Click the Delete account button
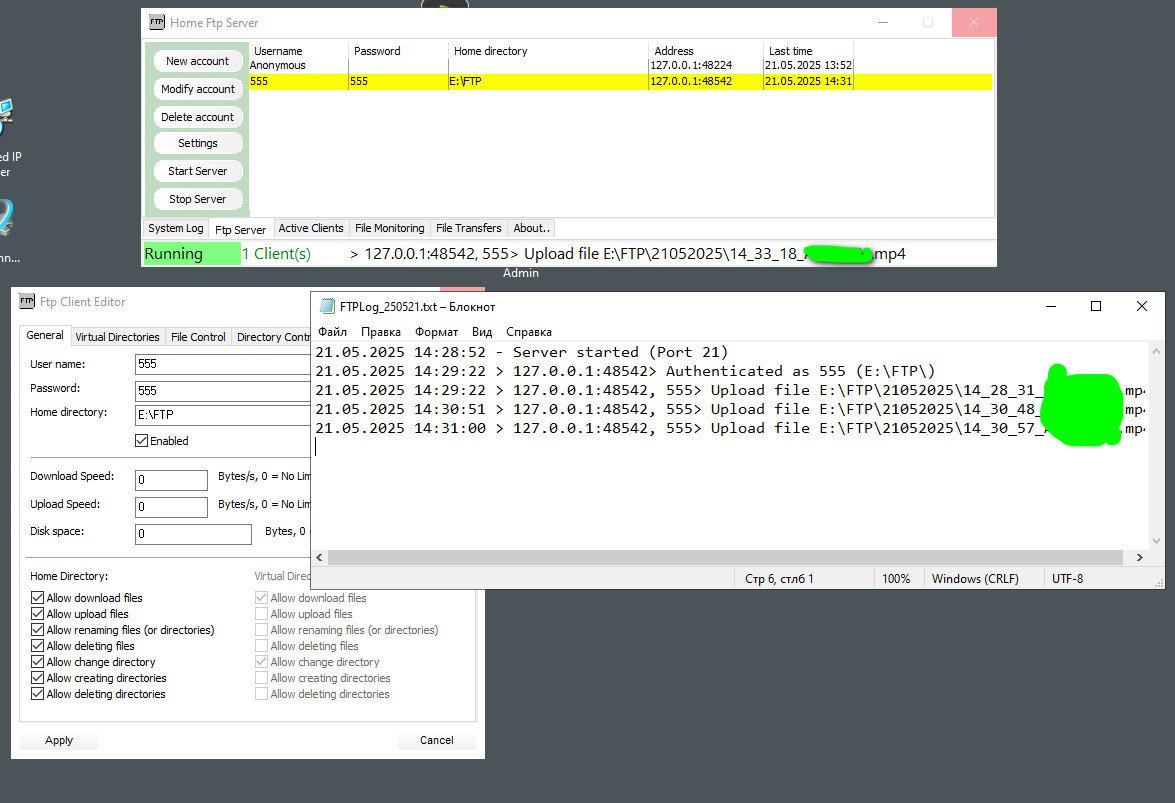Screen dimensions: 1175x803 coord(197,117)
